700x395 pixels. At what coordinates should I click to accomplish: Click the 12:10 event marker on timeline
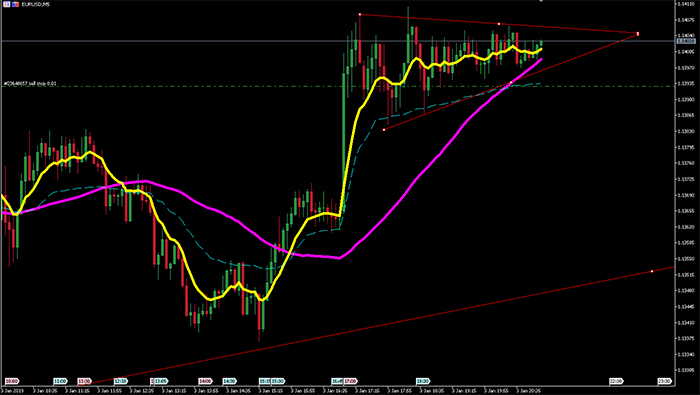121,381
